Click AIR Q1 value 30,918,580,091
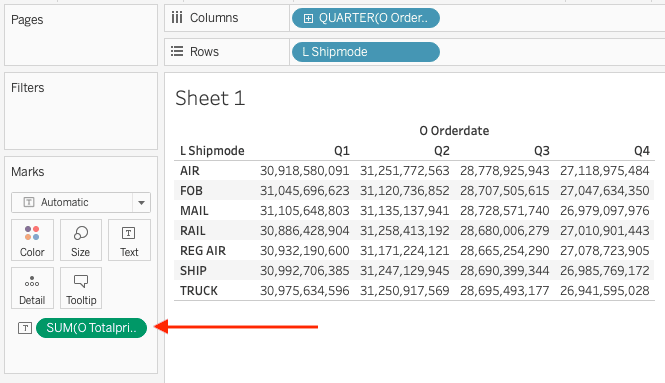Viewport: 665px width, 383px height. 305,171
